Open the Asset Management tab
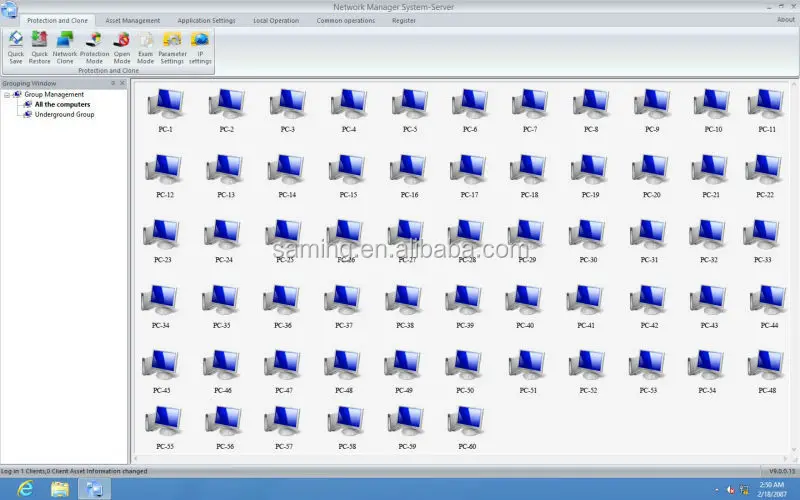 [132, 20]
